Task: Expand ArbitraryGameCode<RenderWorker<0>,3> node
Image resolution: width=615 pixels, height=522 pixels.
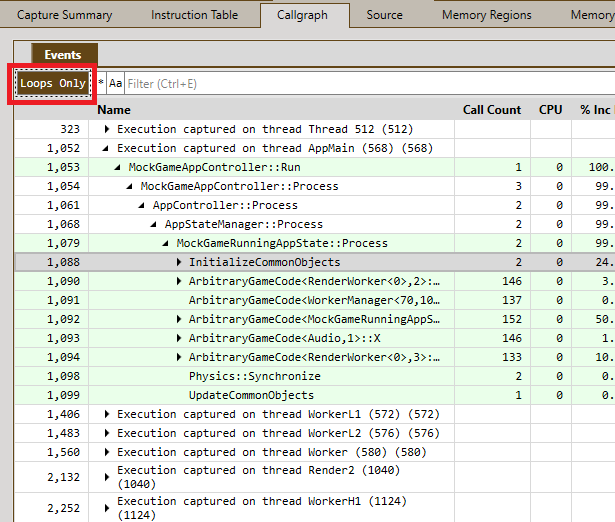Action: click(x=179, y=357)
